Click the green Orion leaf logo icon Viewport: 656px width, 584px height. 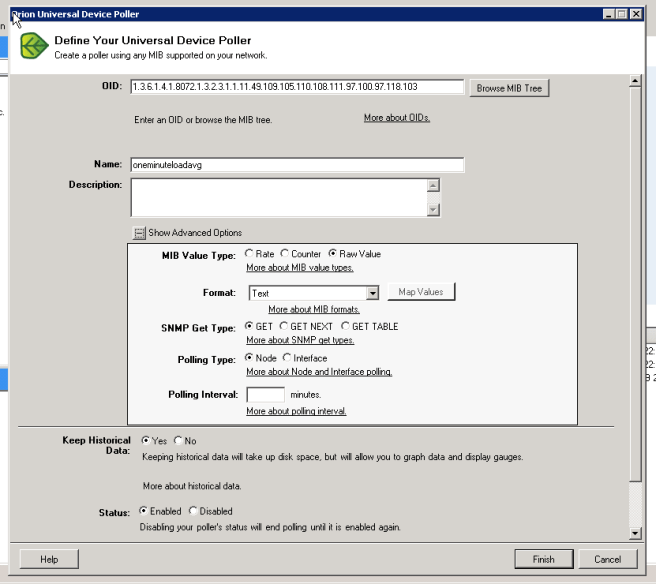tap(34, 46)
